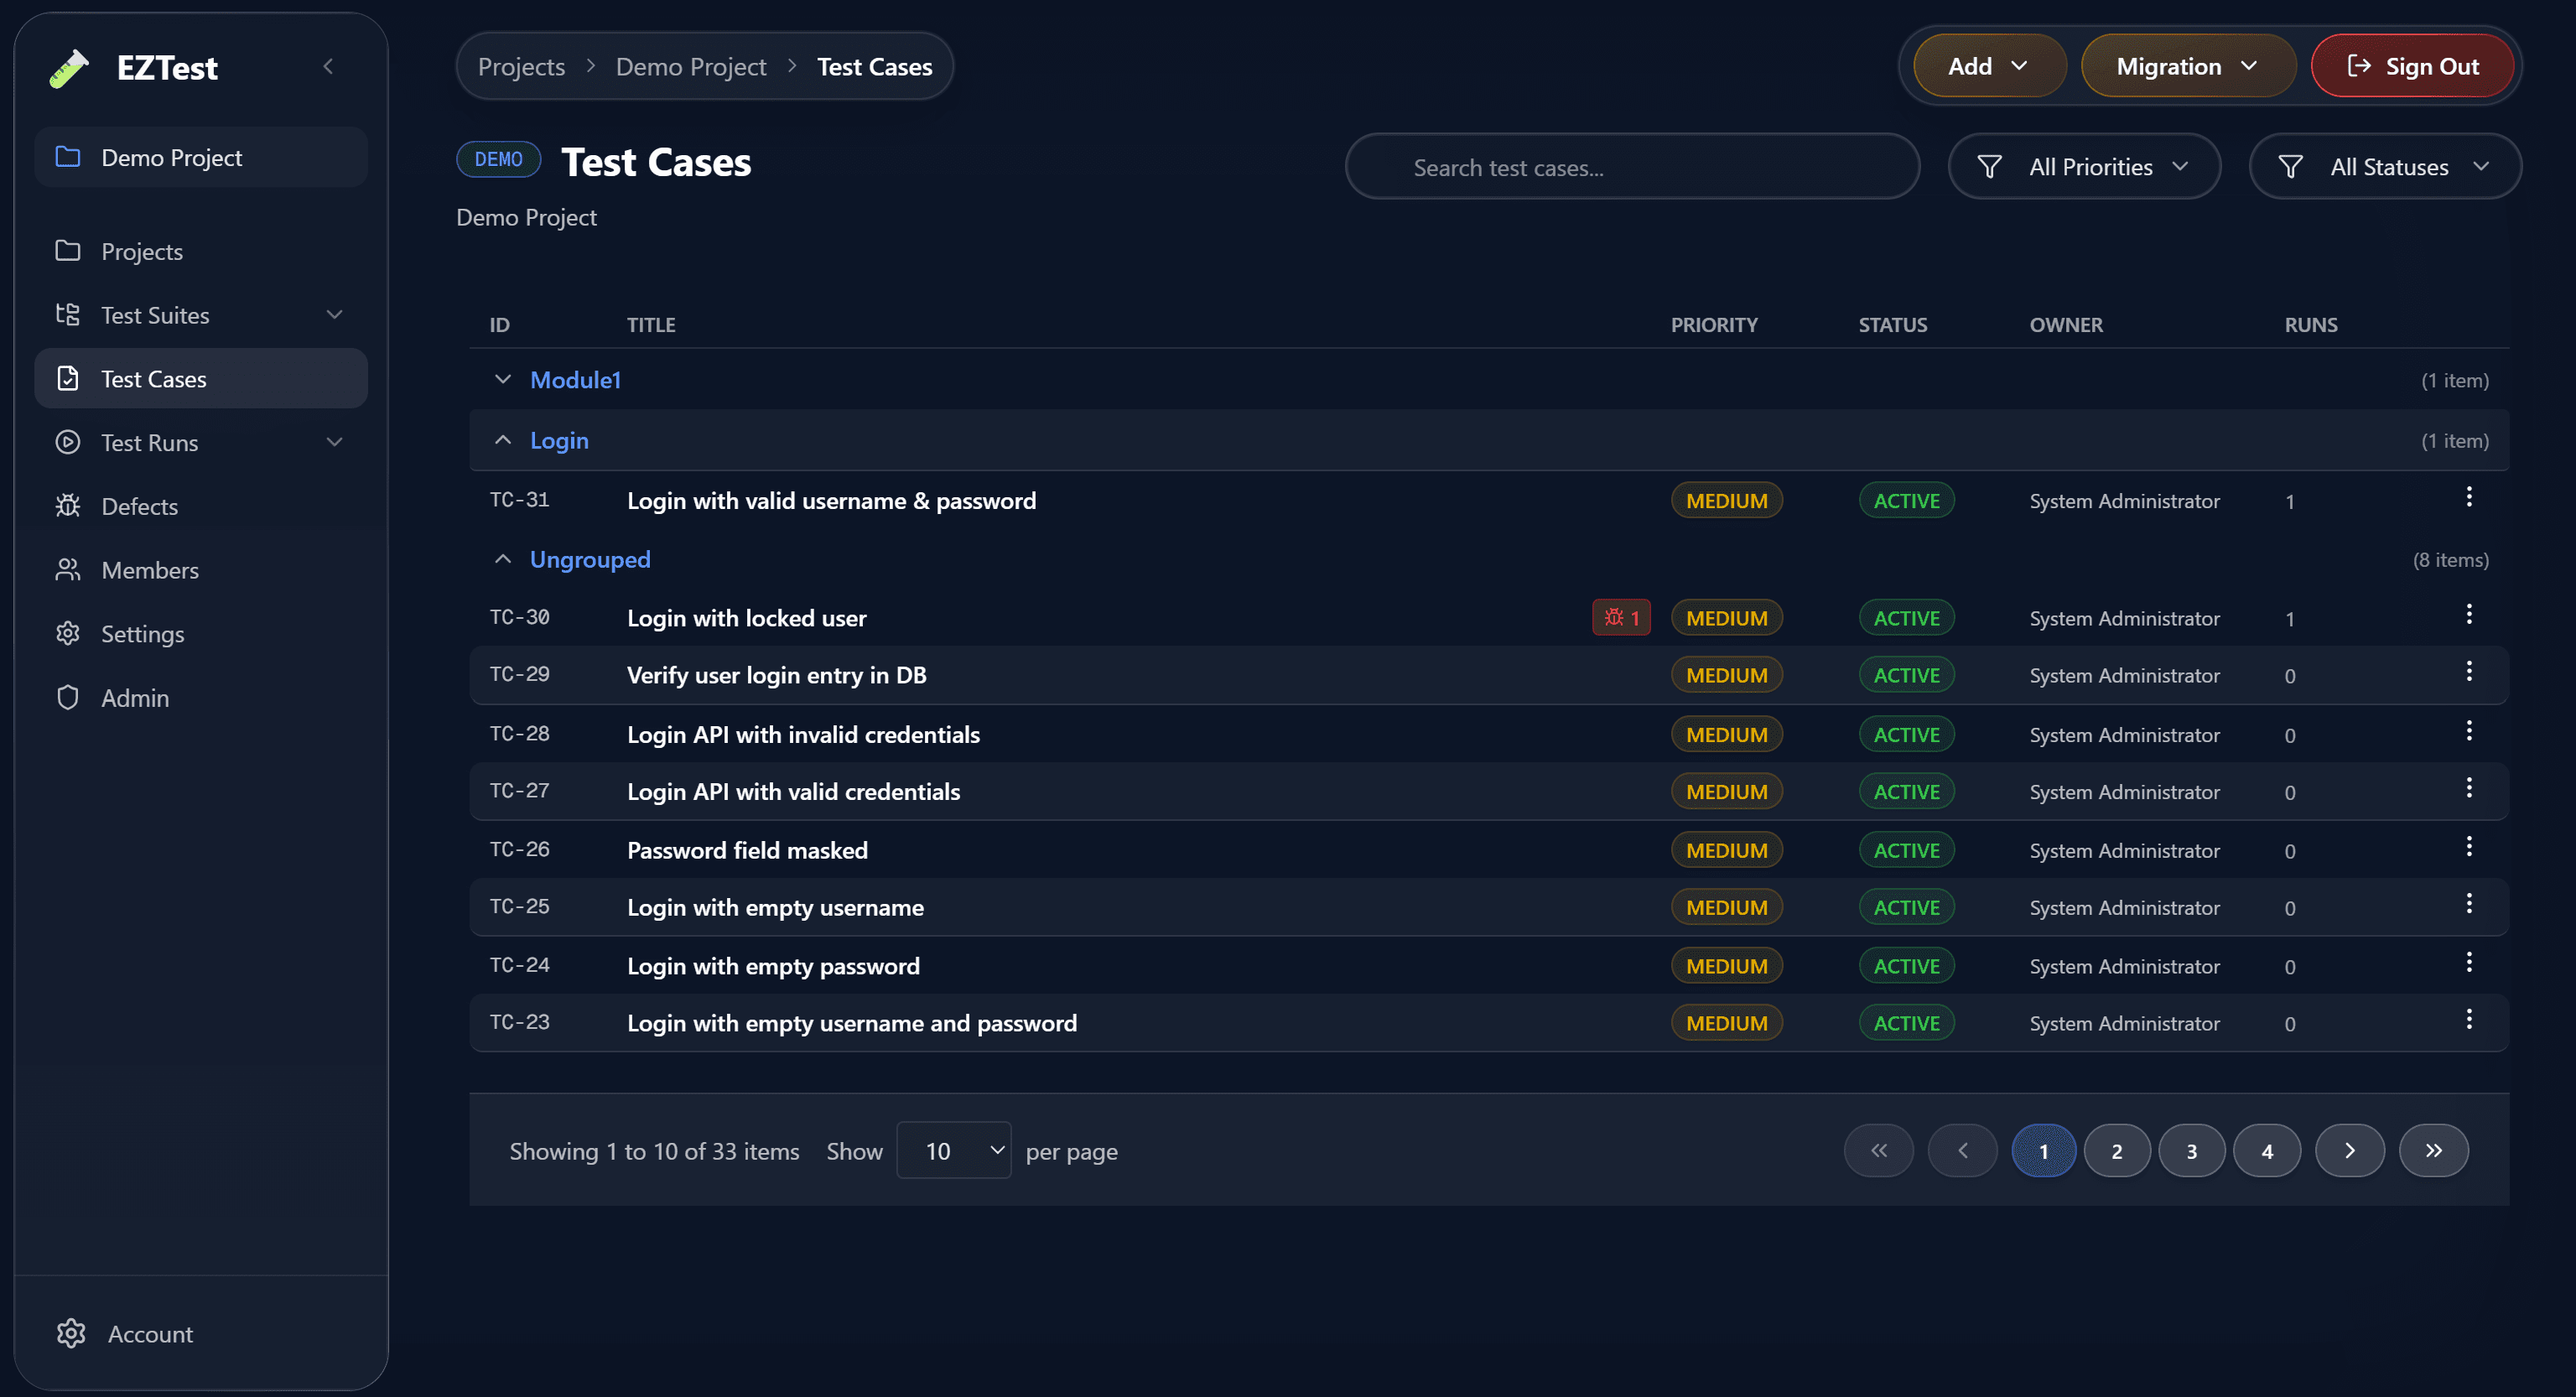The width and height of the screenshot is (2576, 1397).
Task: Open Members via the people icon
Action: point(67,569)
